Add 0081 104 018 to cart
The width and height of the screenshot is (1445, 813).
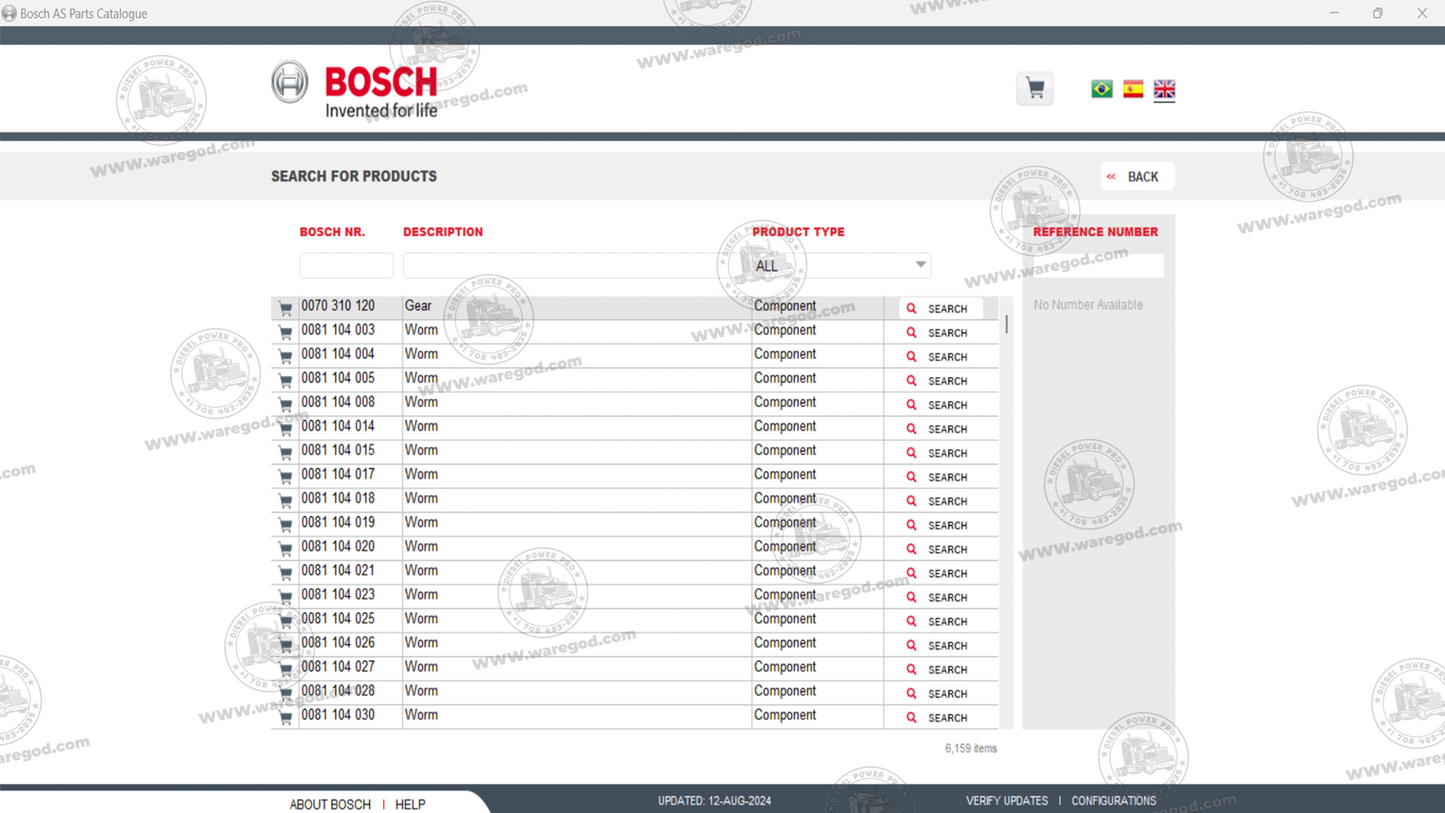(x=285, y=500)
